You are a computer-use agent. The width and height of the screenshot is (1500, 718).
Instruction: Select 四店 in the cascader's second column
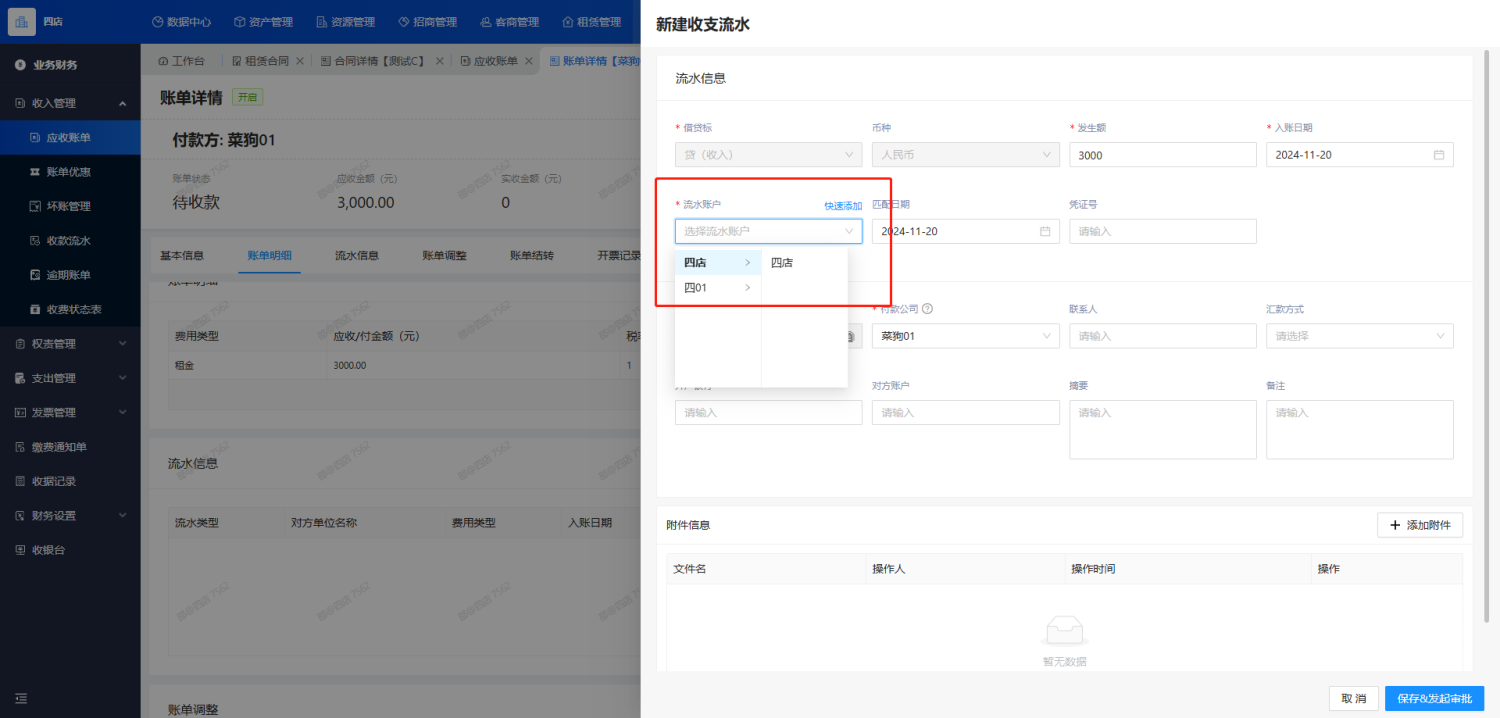804,263
